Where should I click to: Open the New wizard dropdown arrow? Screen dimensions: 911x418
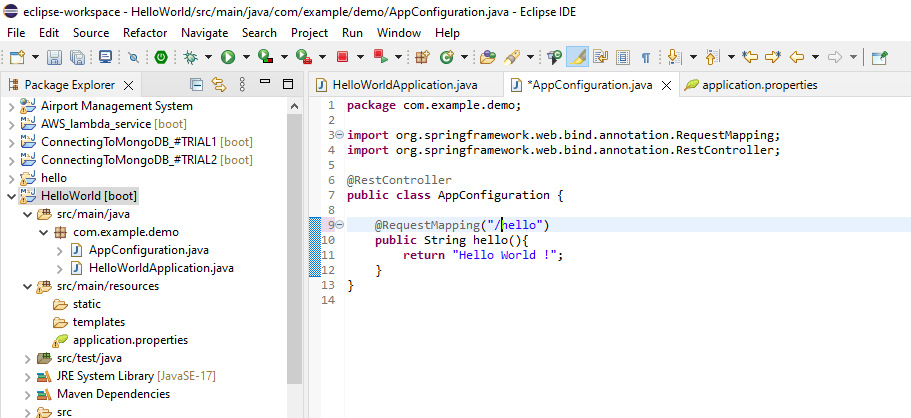[x=35, y=57]
